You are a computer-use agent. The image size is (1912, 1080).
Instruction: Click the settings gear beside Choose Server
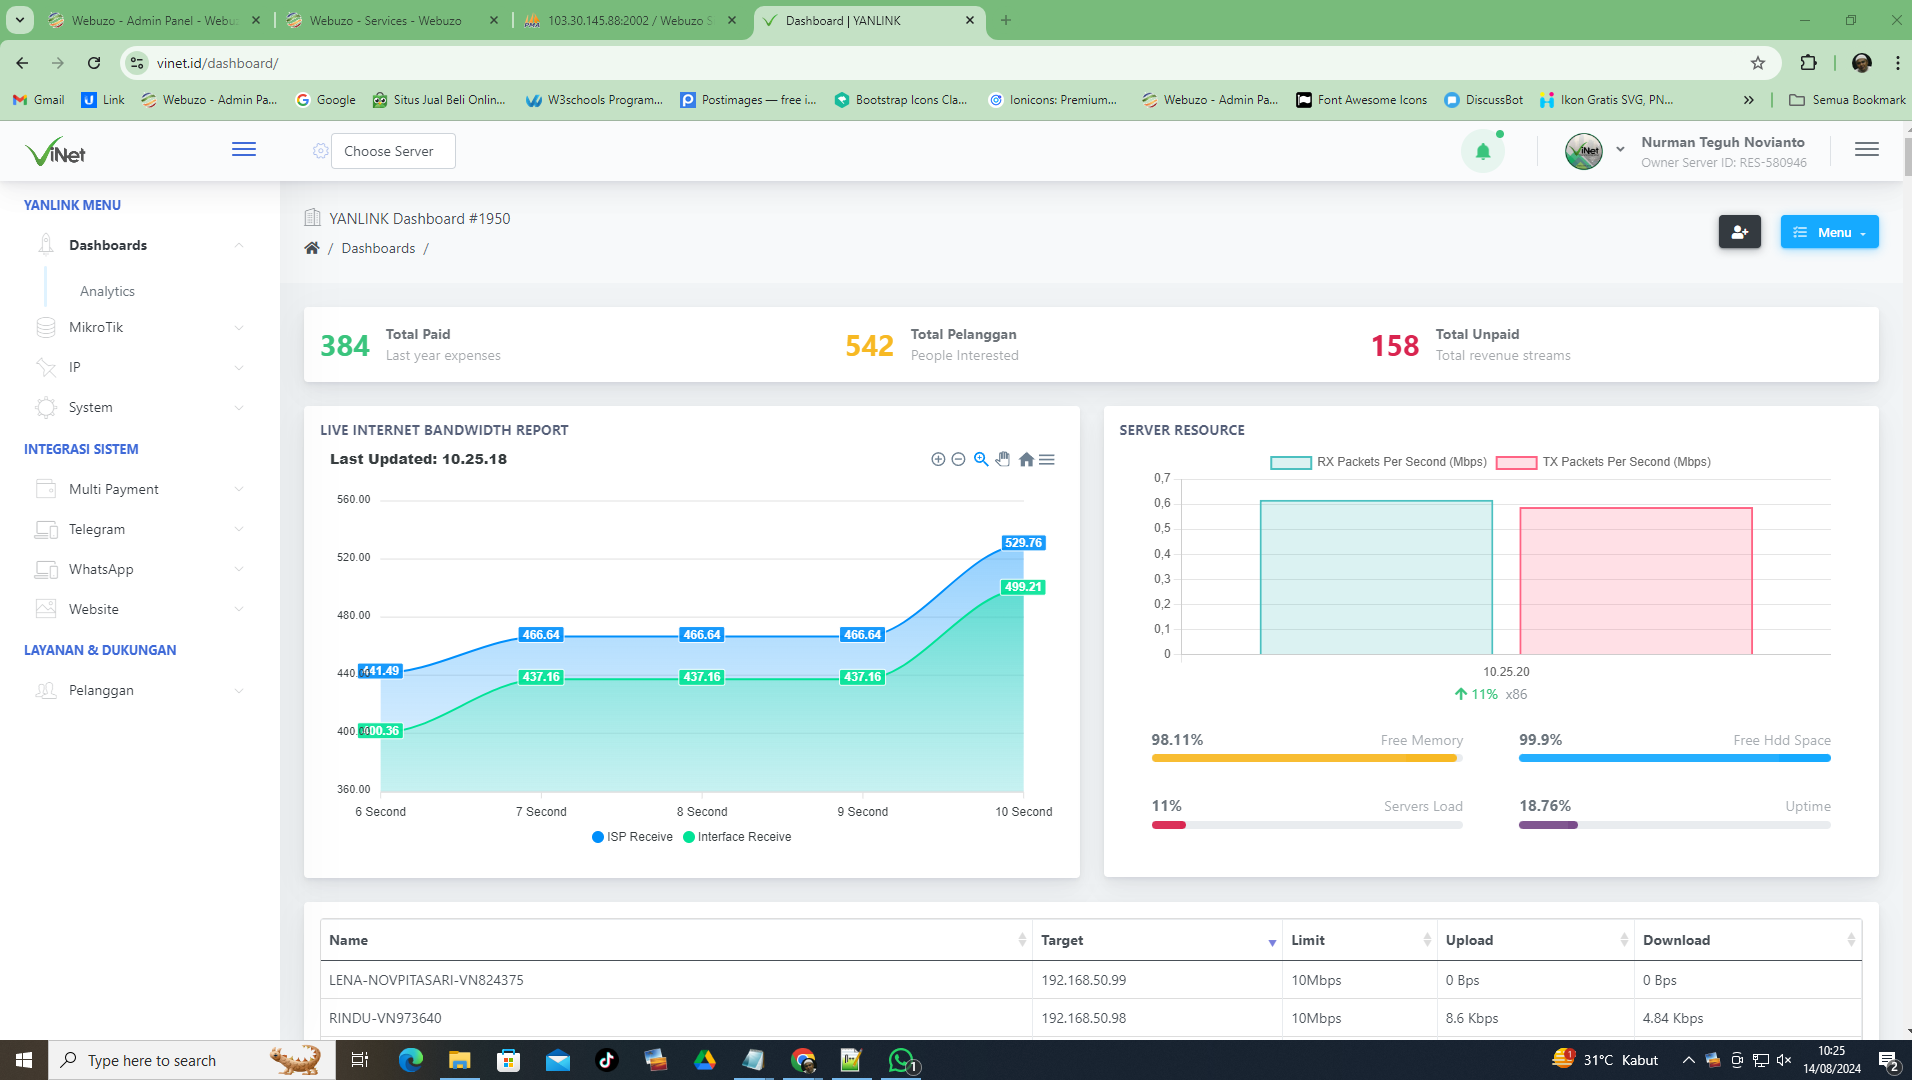320,151
